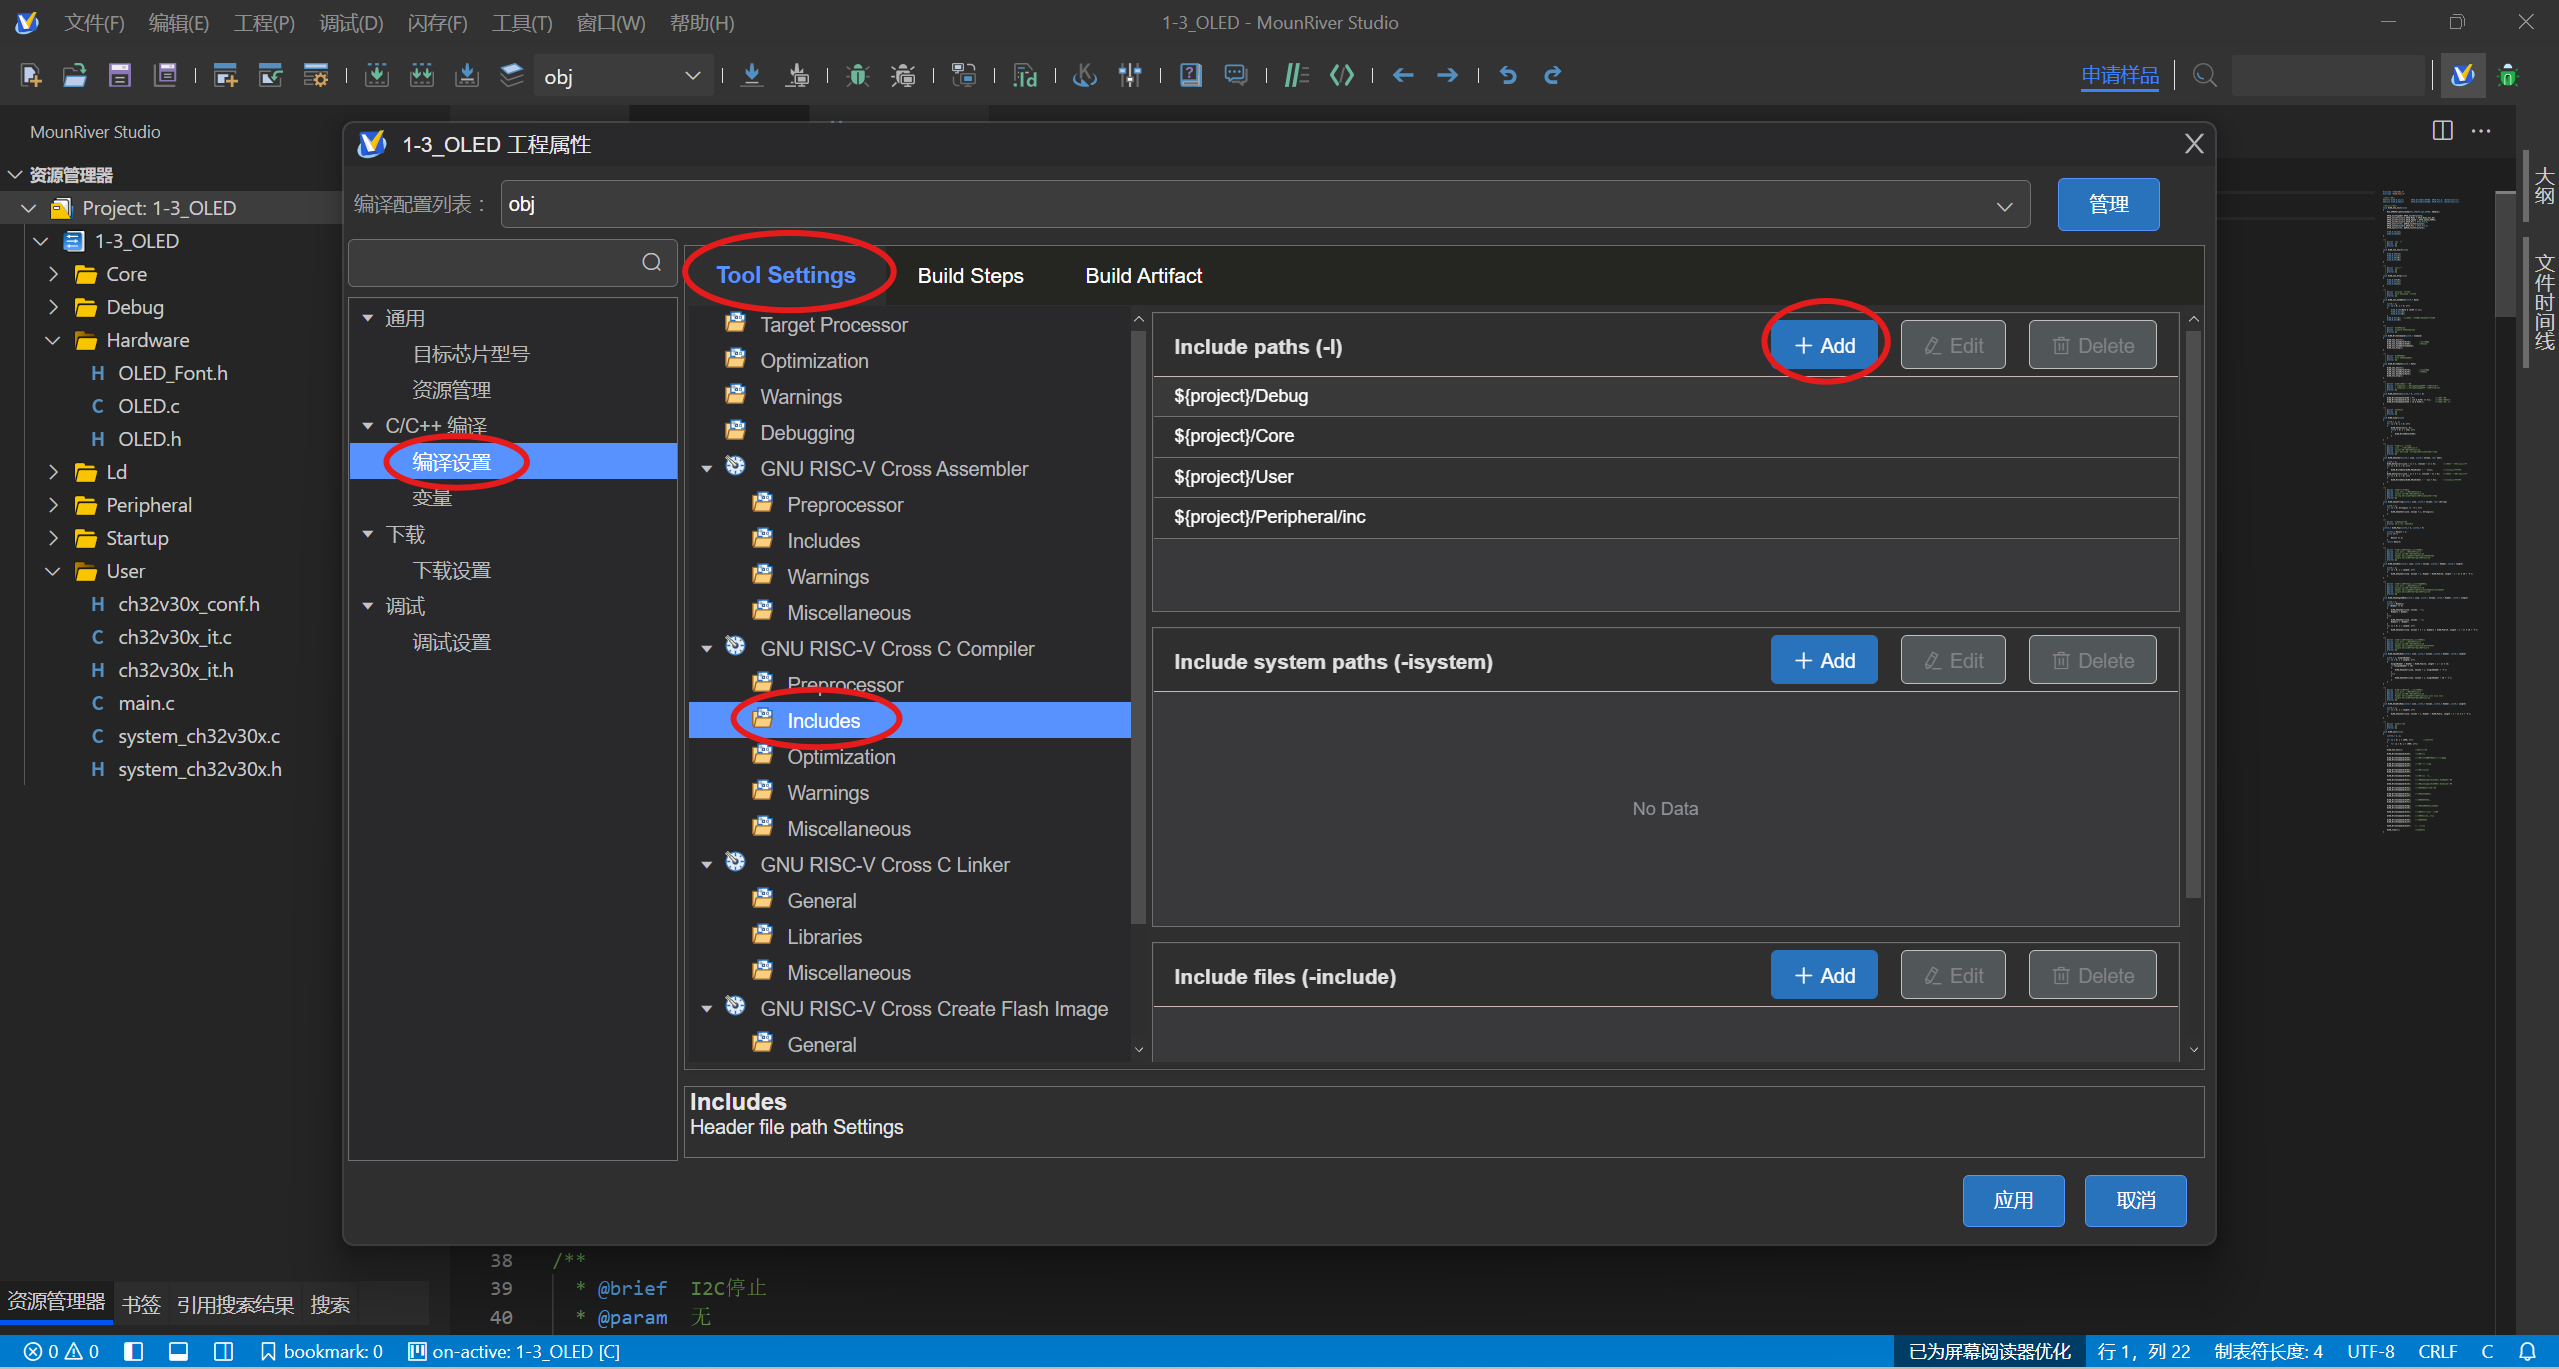Image resolution: width=2559 pixels, height=1369 pixels.
Task: Click the more actions ellipsis icon
Action: [x=2481, y=131]
